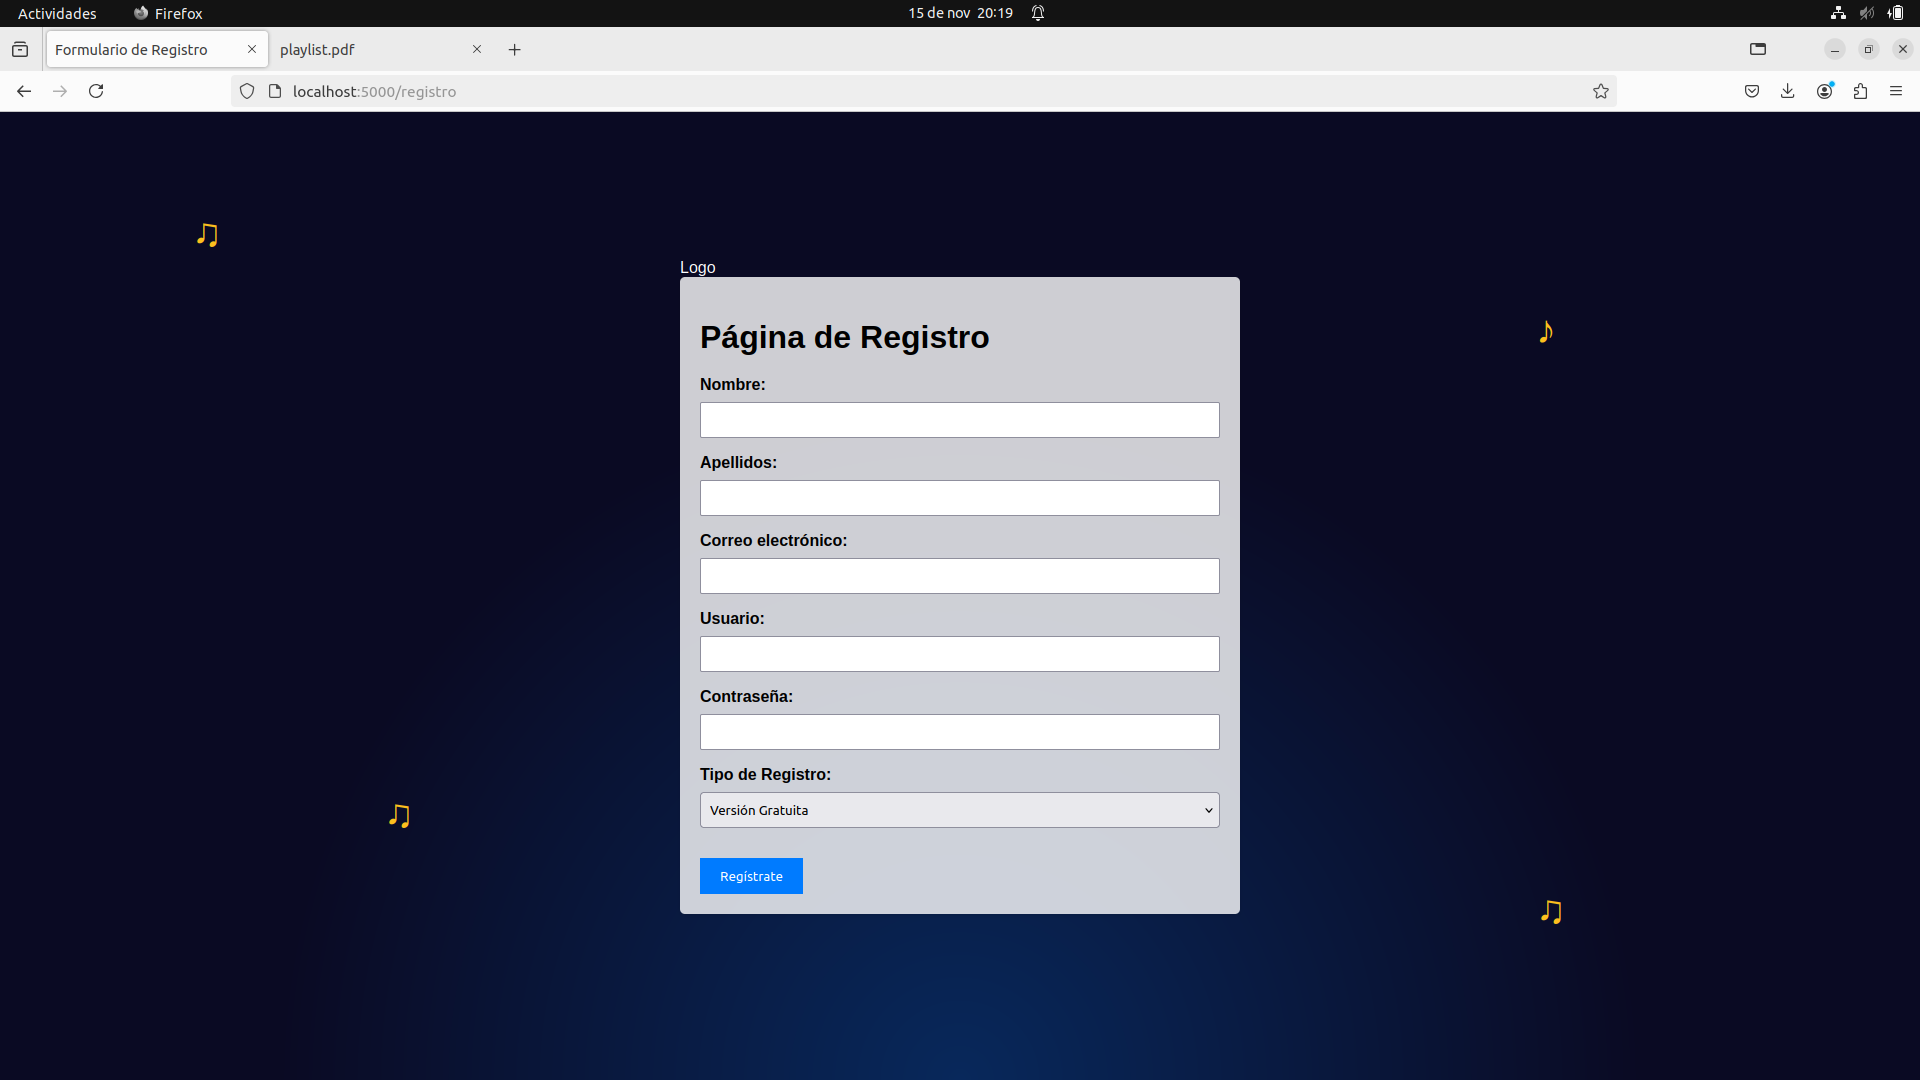
Task: Open a new tab with the plus button
Action: [515, 49]
